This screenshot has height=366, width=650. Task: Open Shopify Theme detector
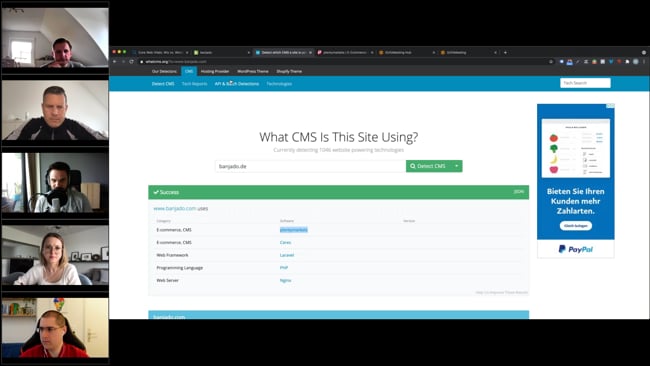pos(289,71)
